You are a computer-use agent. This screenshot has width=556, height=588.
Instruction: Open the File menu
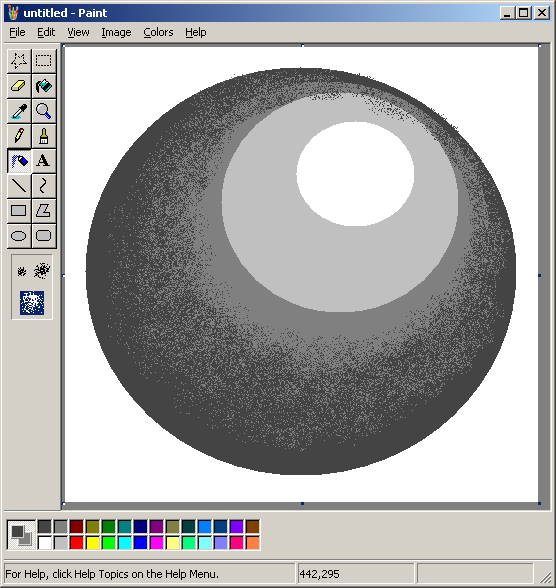(x=17, y=32)
